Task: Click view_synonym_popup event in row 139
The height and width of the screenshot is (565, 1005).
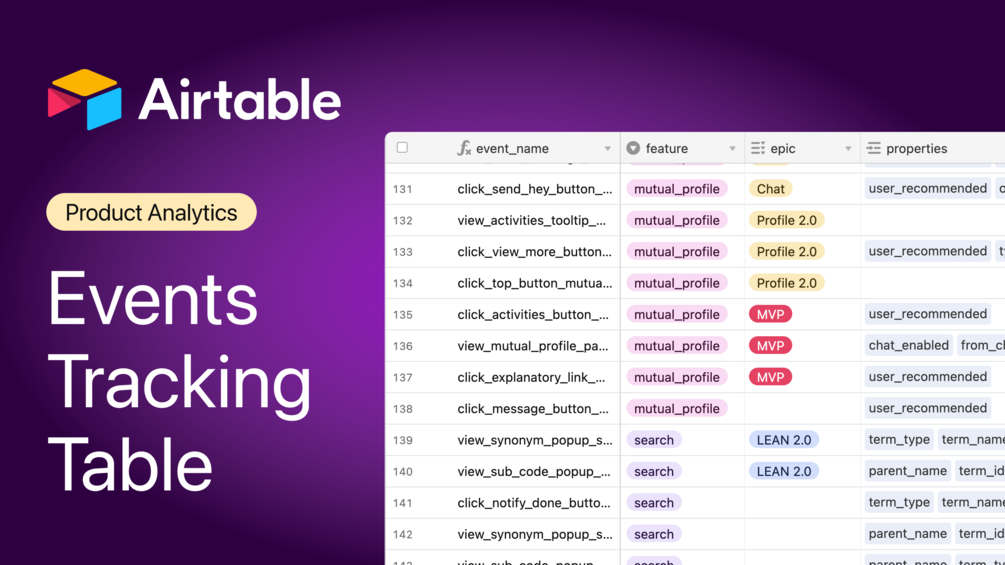Action: click(x=535, y=440)
